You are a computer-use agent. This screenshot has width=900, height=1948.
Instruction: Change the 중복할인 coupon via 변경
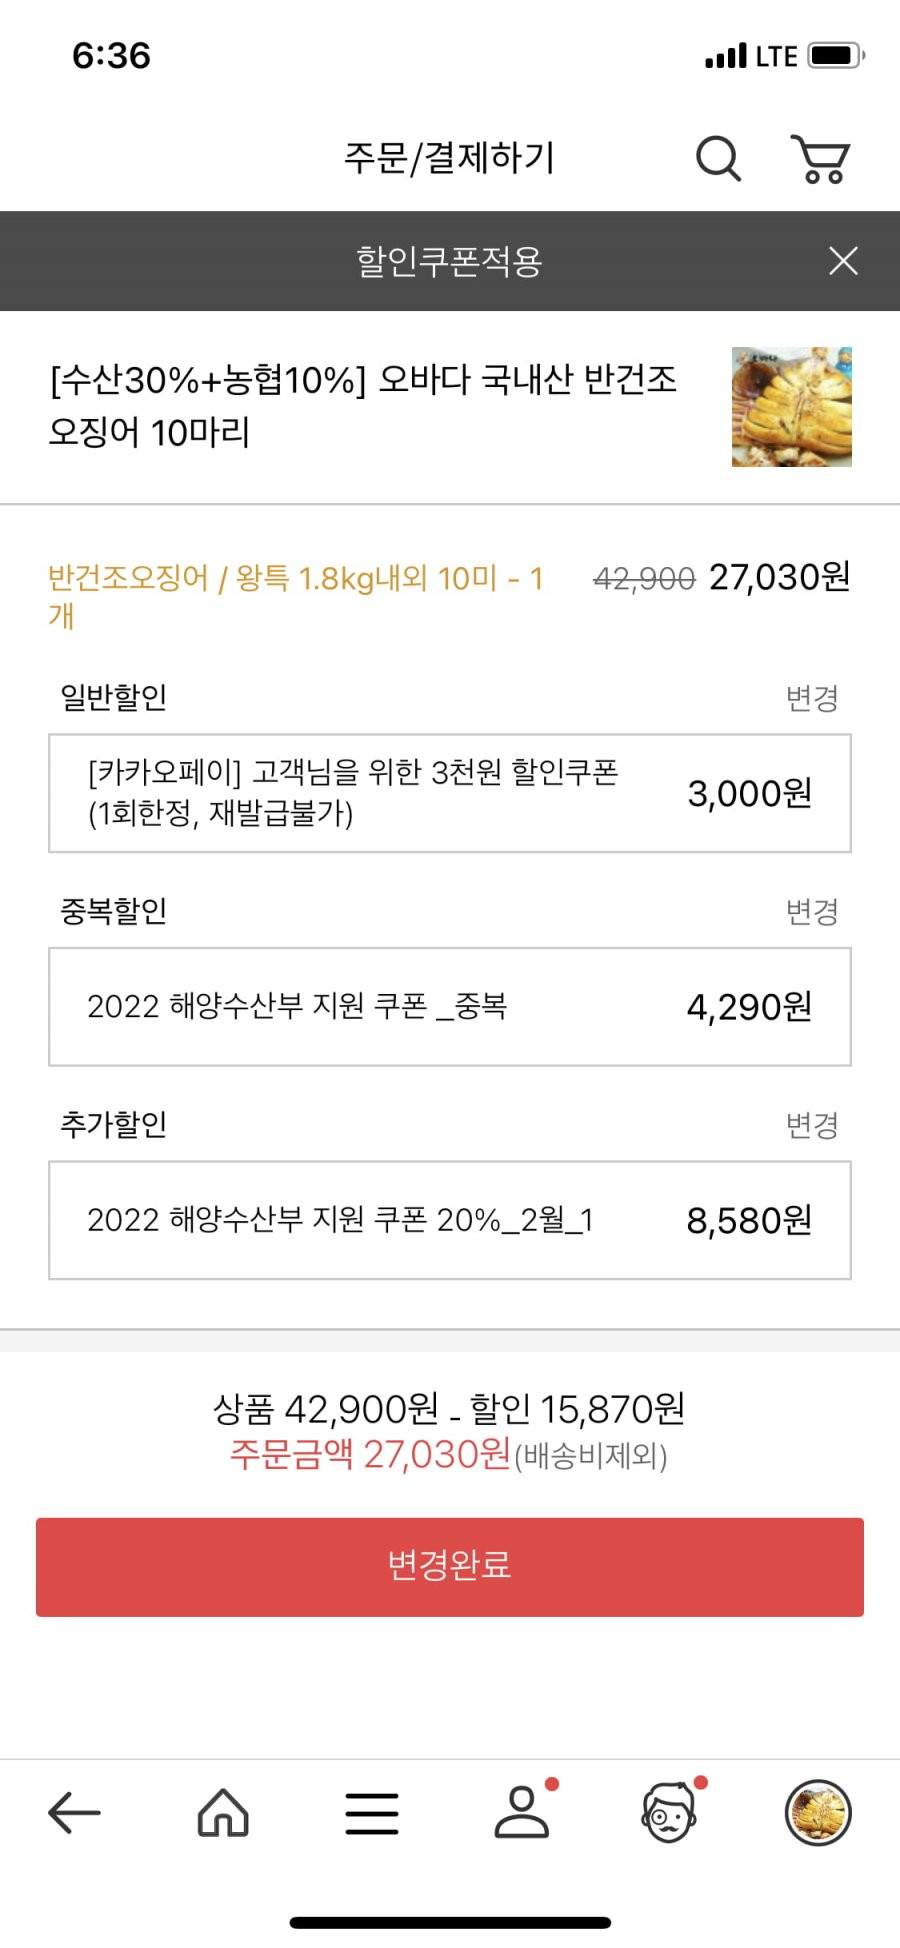tap(811, 912)
